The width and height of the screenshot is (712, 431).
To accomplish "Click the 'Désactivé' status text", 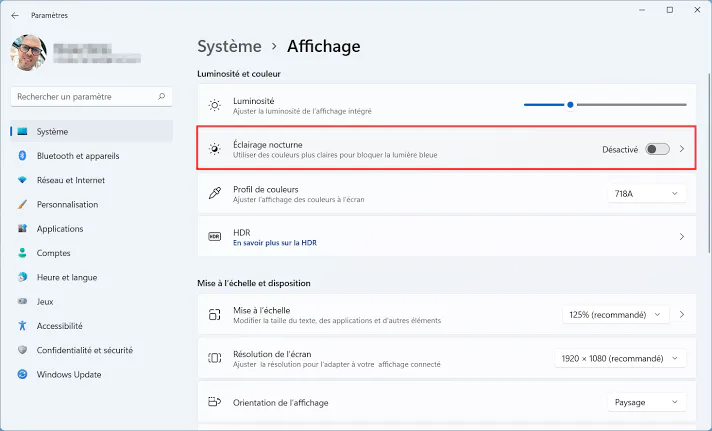I will tap(620, 149).
